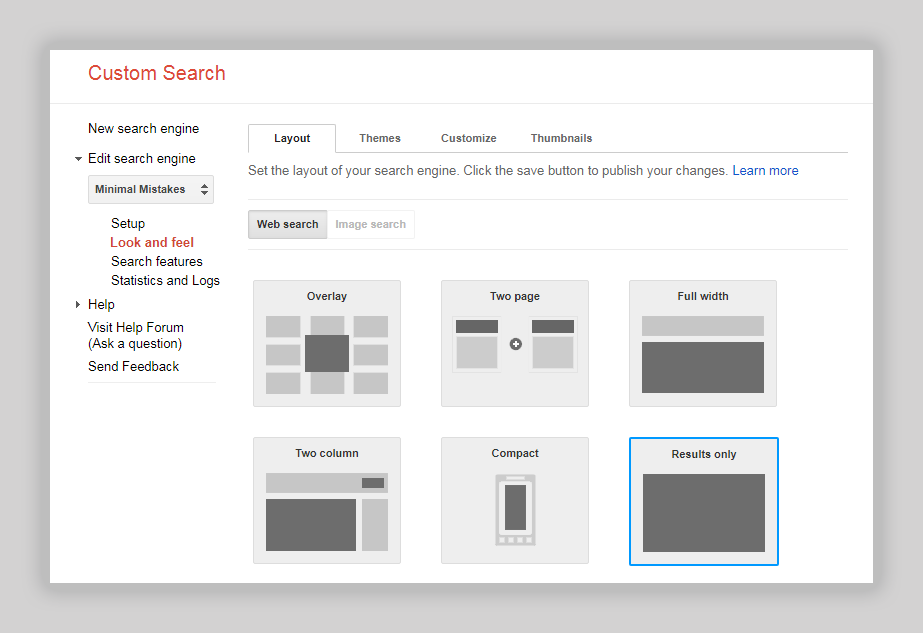Stay on the Layout tab
Screen dimensions: 923x633
click(291, 138)
